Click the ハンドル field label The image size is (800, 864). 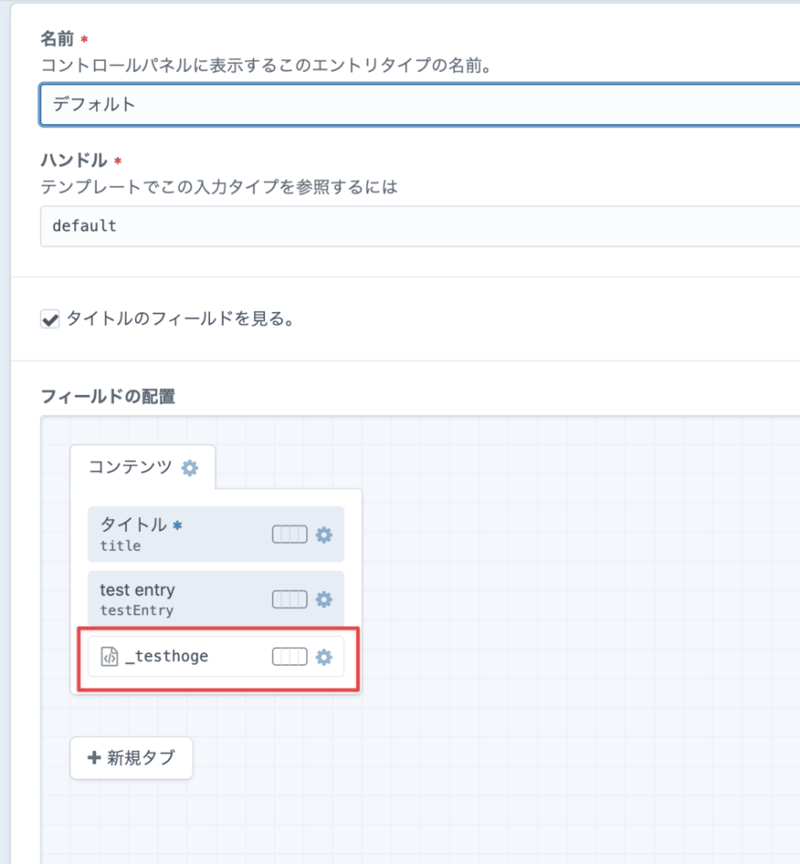(75, 161)
